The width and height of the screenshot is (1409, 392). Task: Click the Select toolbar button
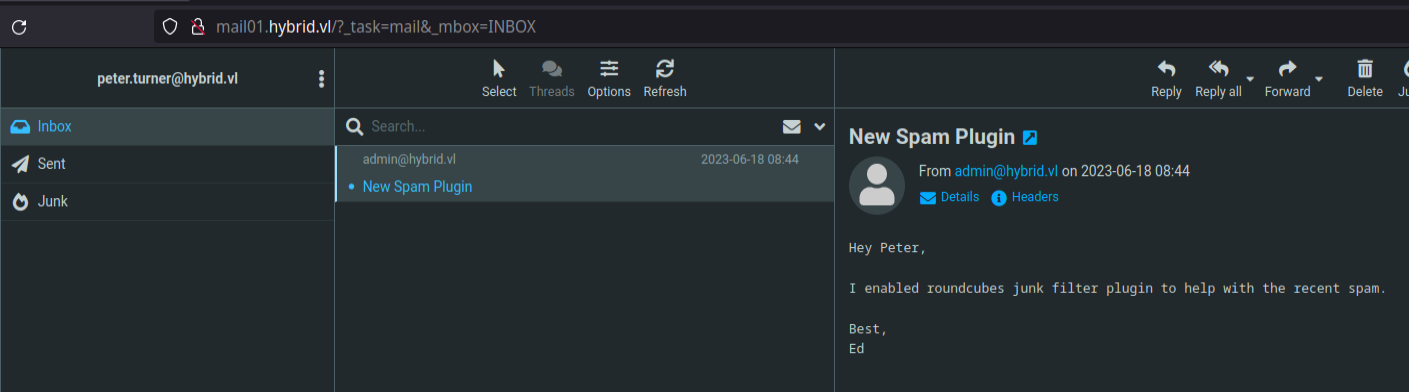[499, 79]
